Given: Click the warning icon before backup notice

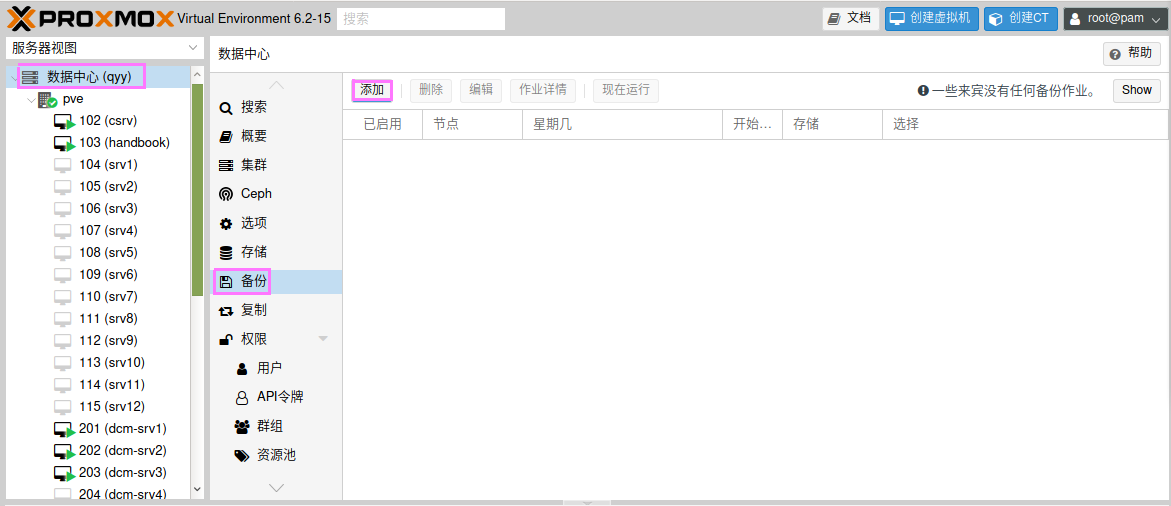Looking at the screenshot, I should pyautogui.click(x=923, y=90).
